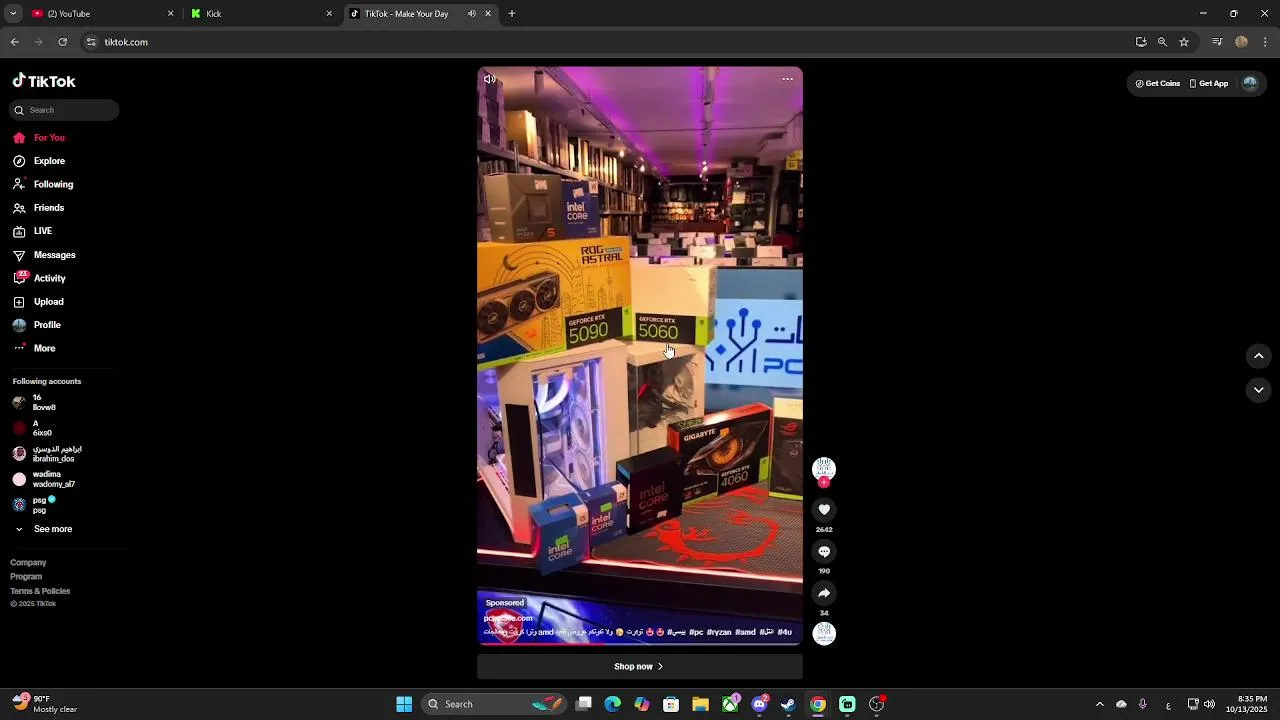1280x720 pixels.
Task: Open the advertiser's profile avatar above the heart
Action: pos(824,468)
